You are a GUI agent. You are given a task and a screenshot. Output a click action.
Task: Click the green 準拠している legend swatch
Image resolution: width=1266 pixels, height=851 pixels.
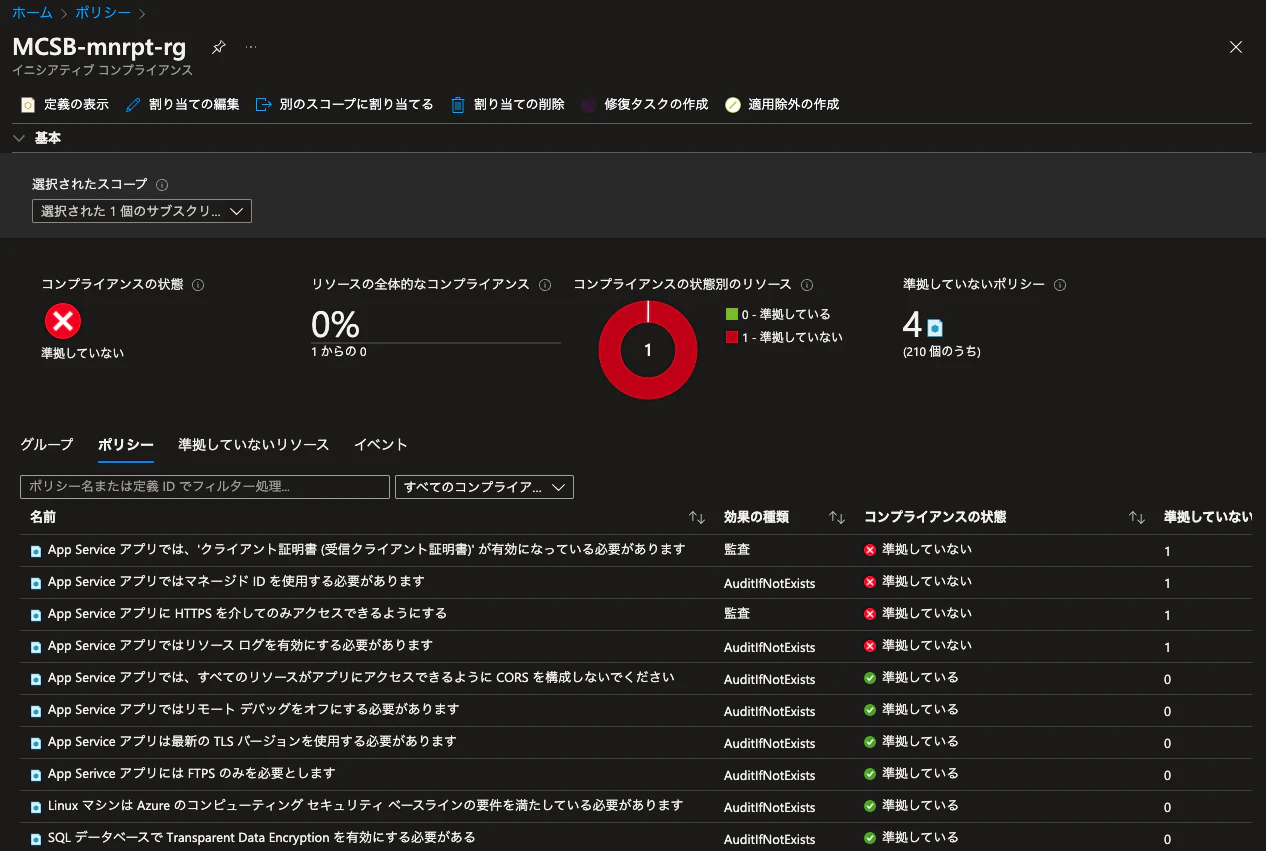click(731, 314)
